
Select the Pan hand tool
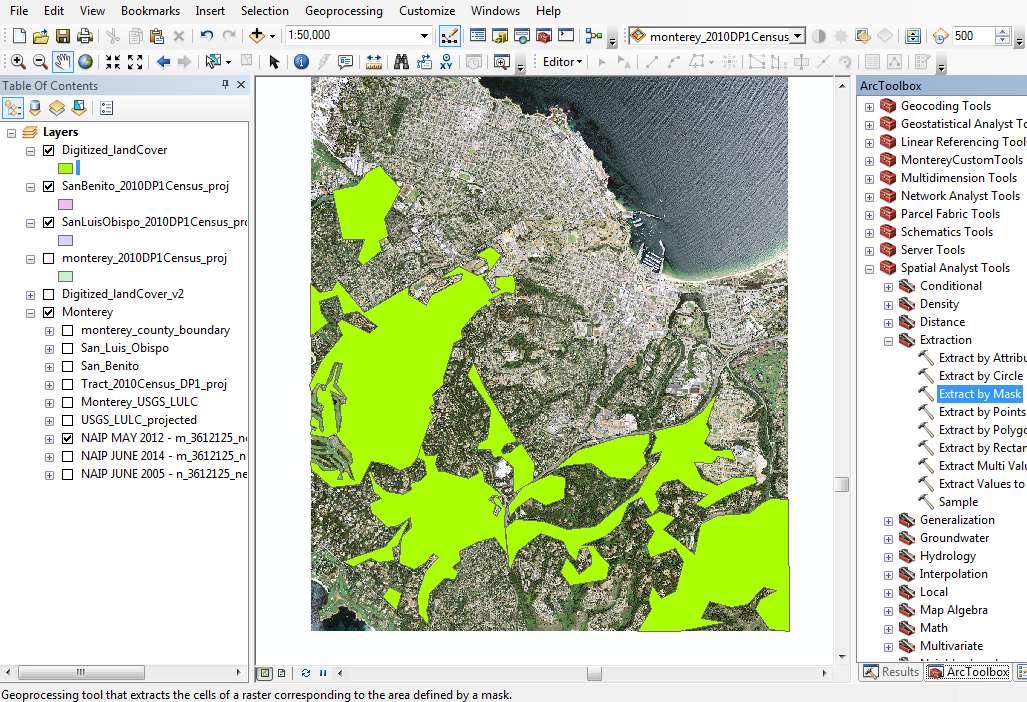63,61
